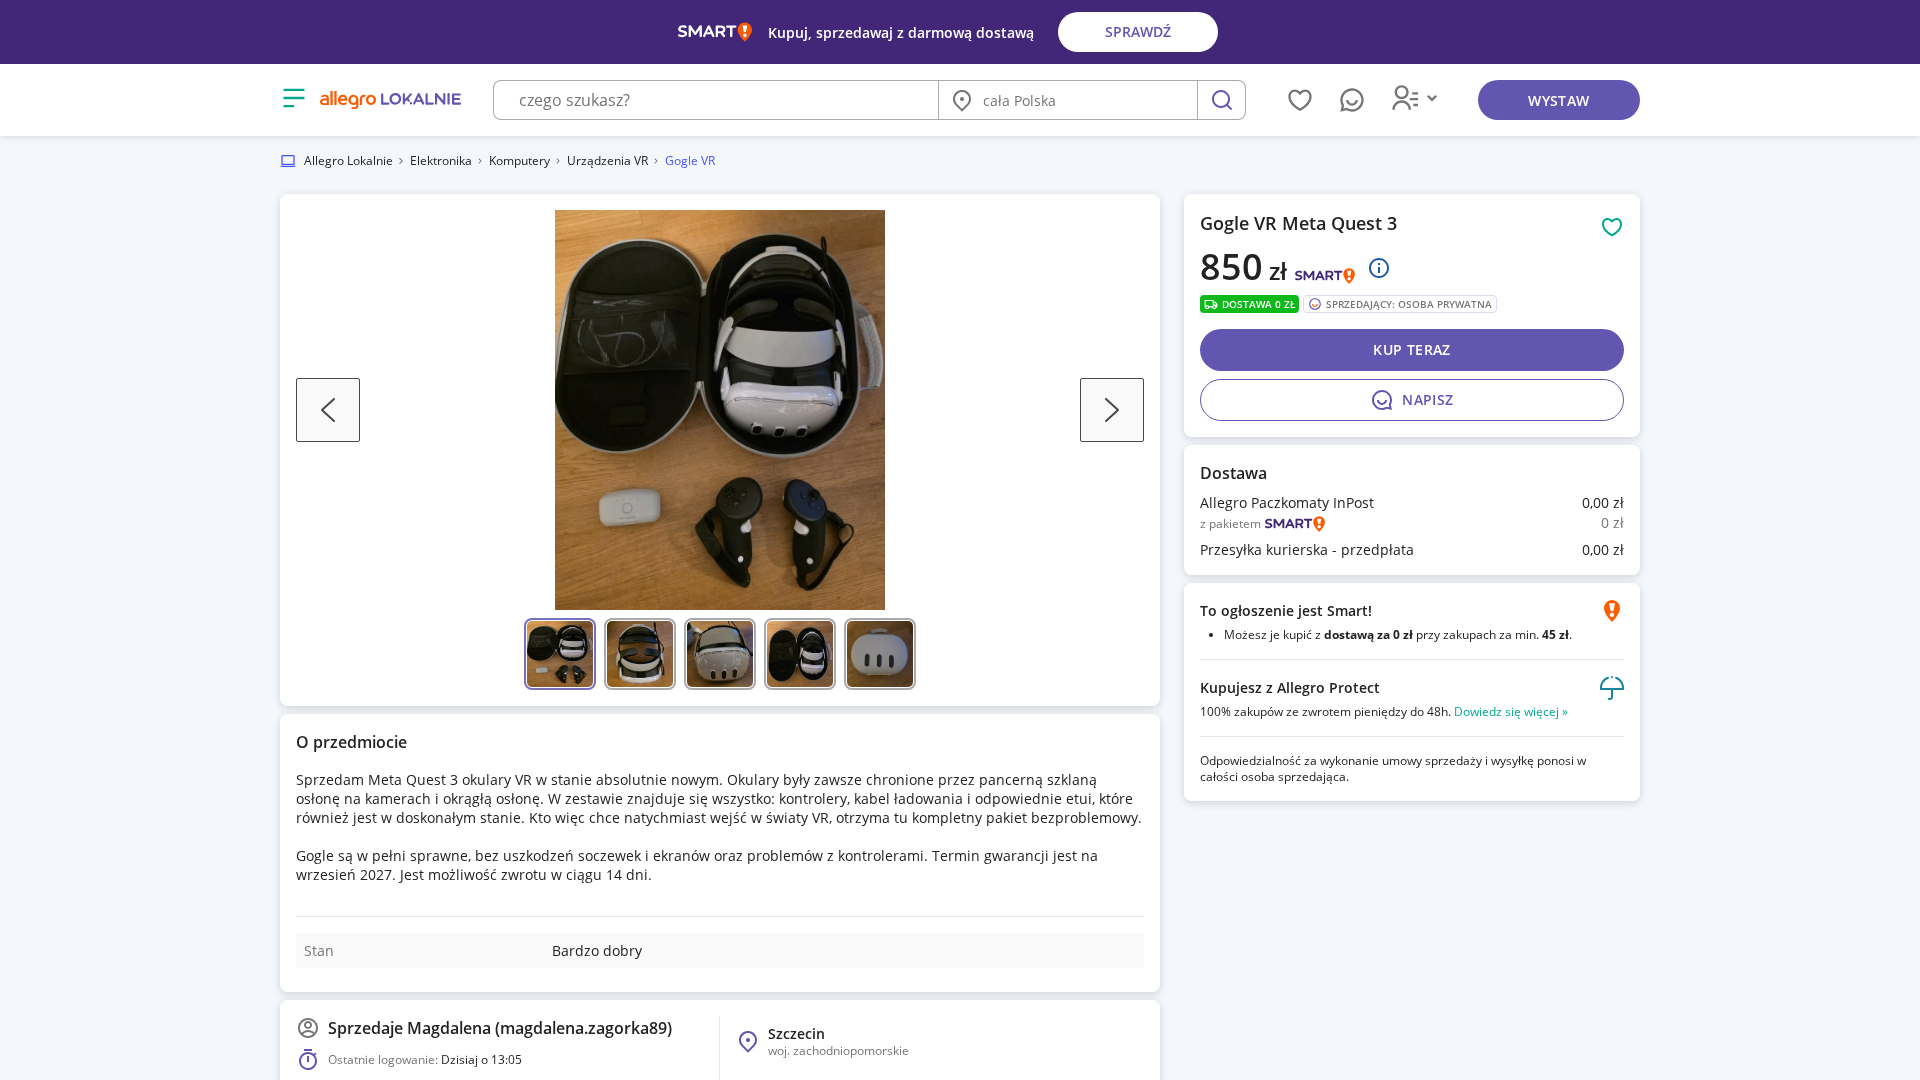Click 'Dzisiaj o 13:05' last login text

click(x=481, y=1060)
